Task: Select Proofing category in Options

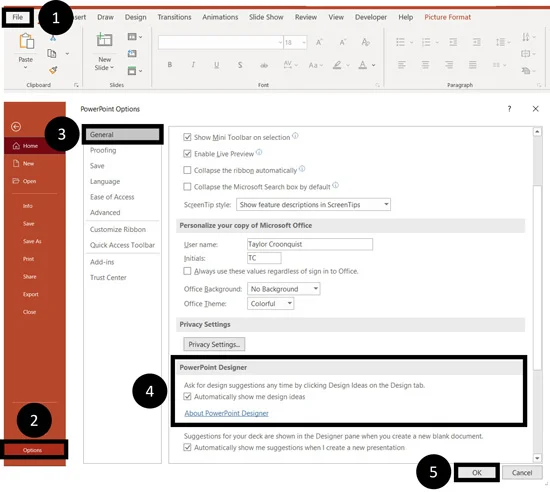Action: tap(103, 150)
